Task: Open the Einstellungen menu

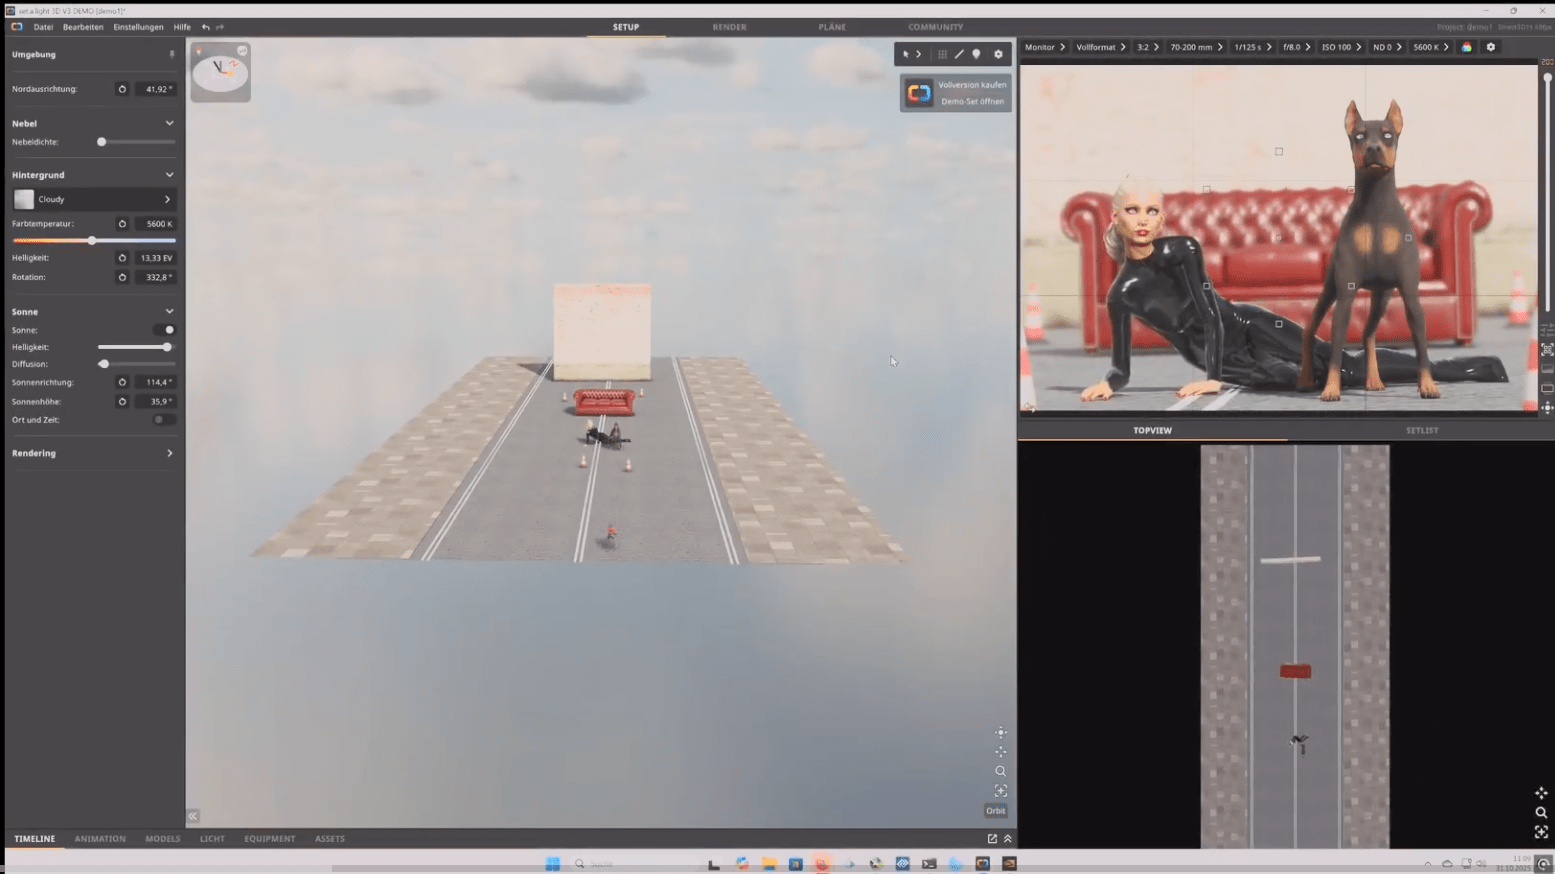Action: tap(138, 27)
